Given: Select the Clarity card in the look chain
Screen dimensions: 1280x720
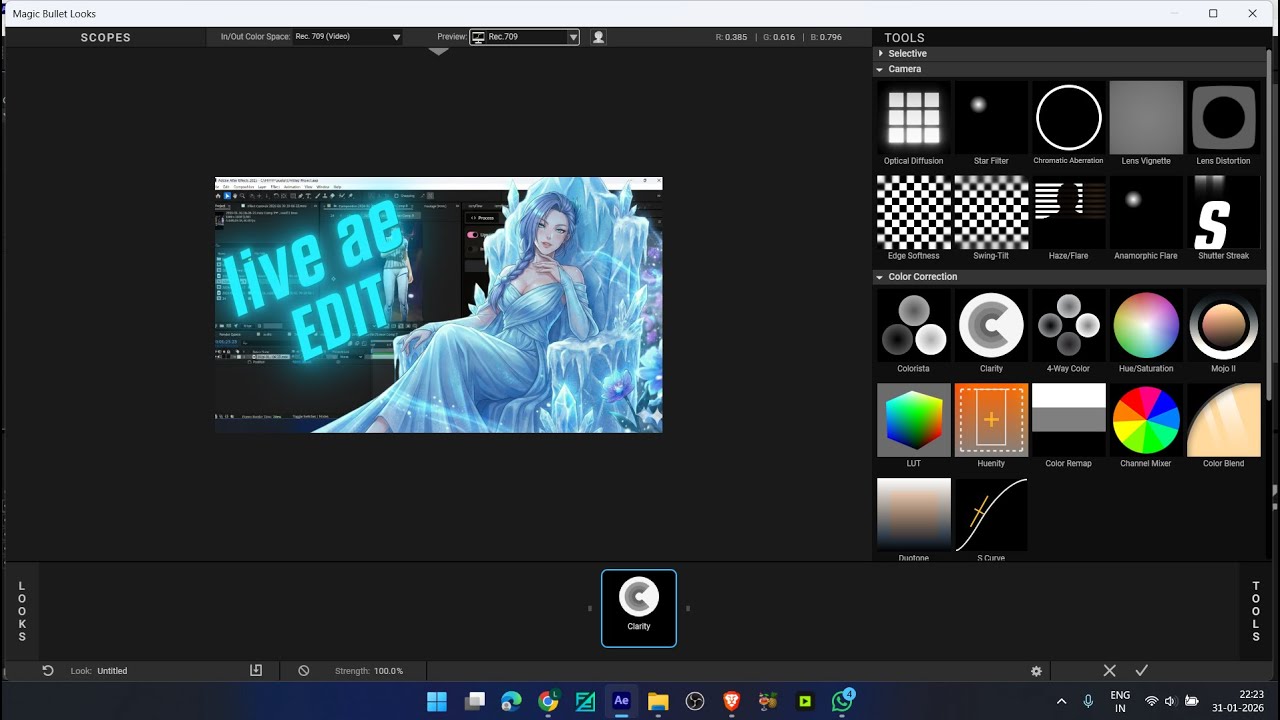Looking at the screenshot, I should tap(639, 608).
